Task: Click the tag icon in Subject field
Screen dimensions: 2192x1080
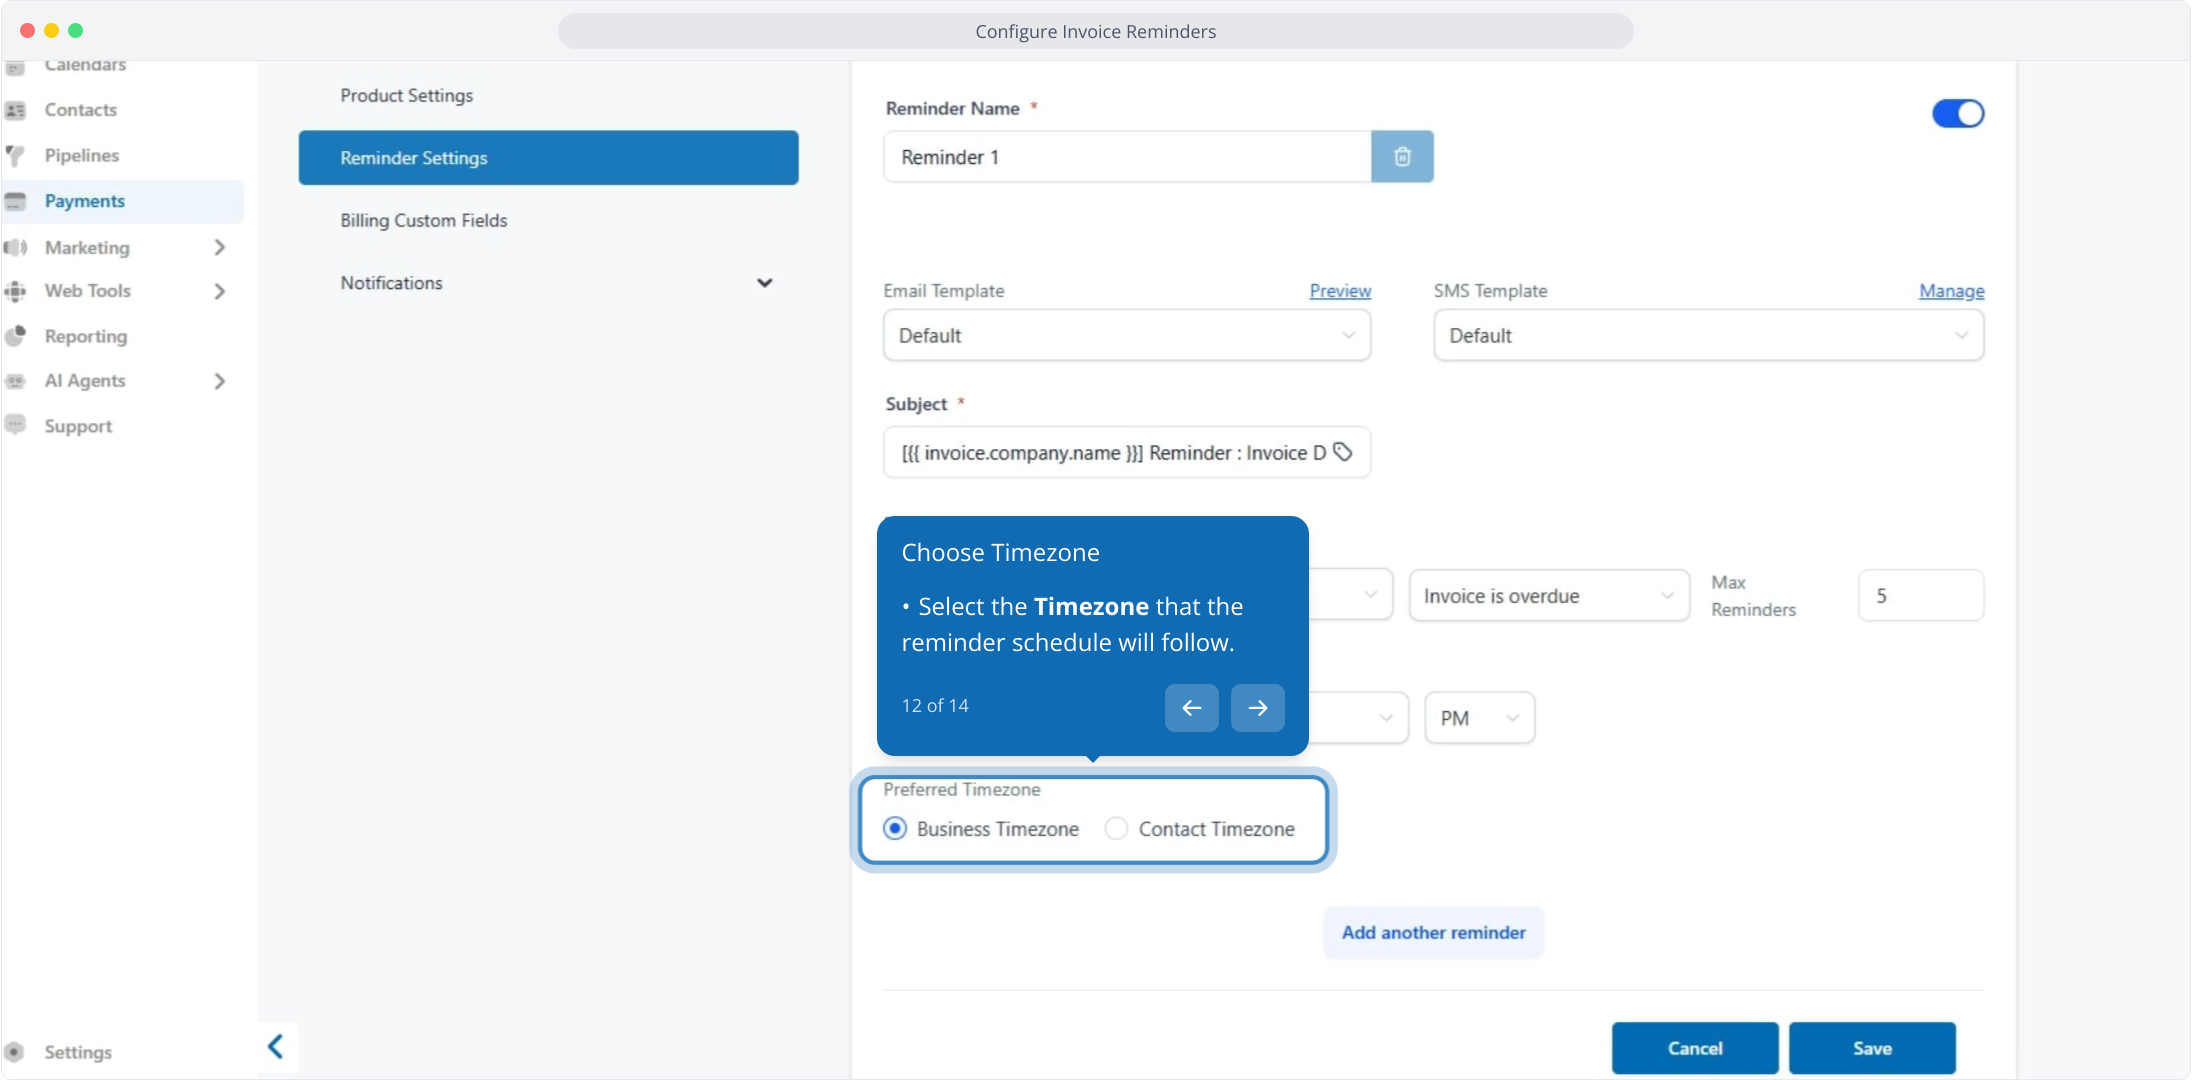Action: click(1343, 452)
